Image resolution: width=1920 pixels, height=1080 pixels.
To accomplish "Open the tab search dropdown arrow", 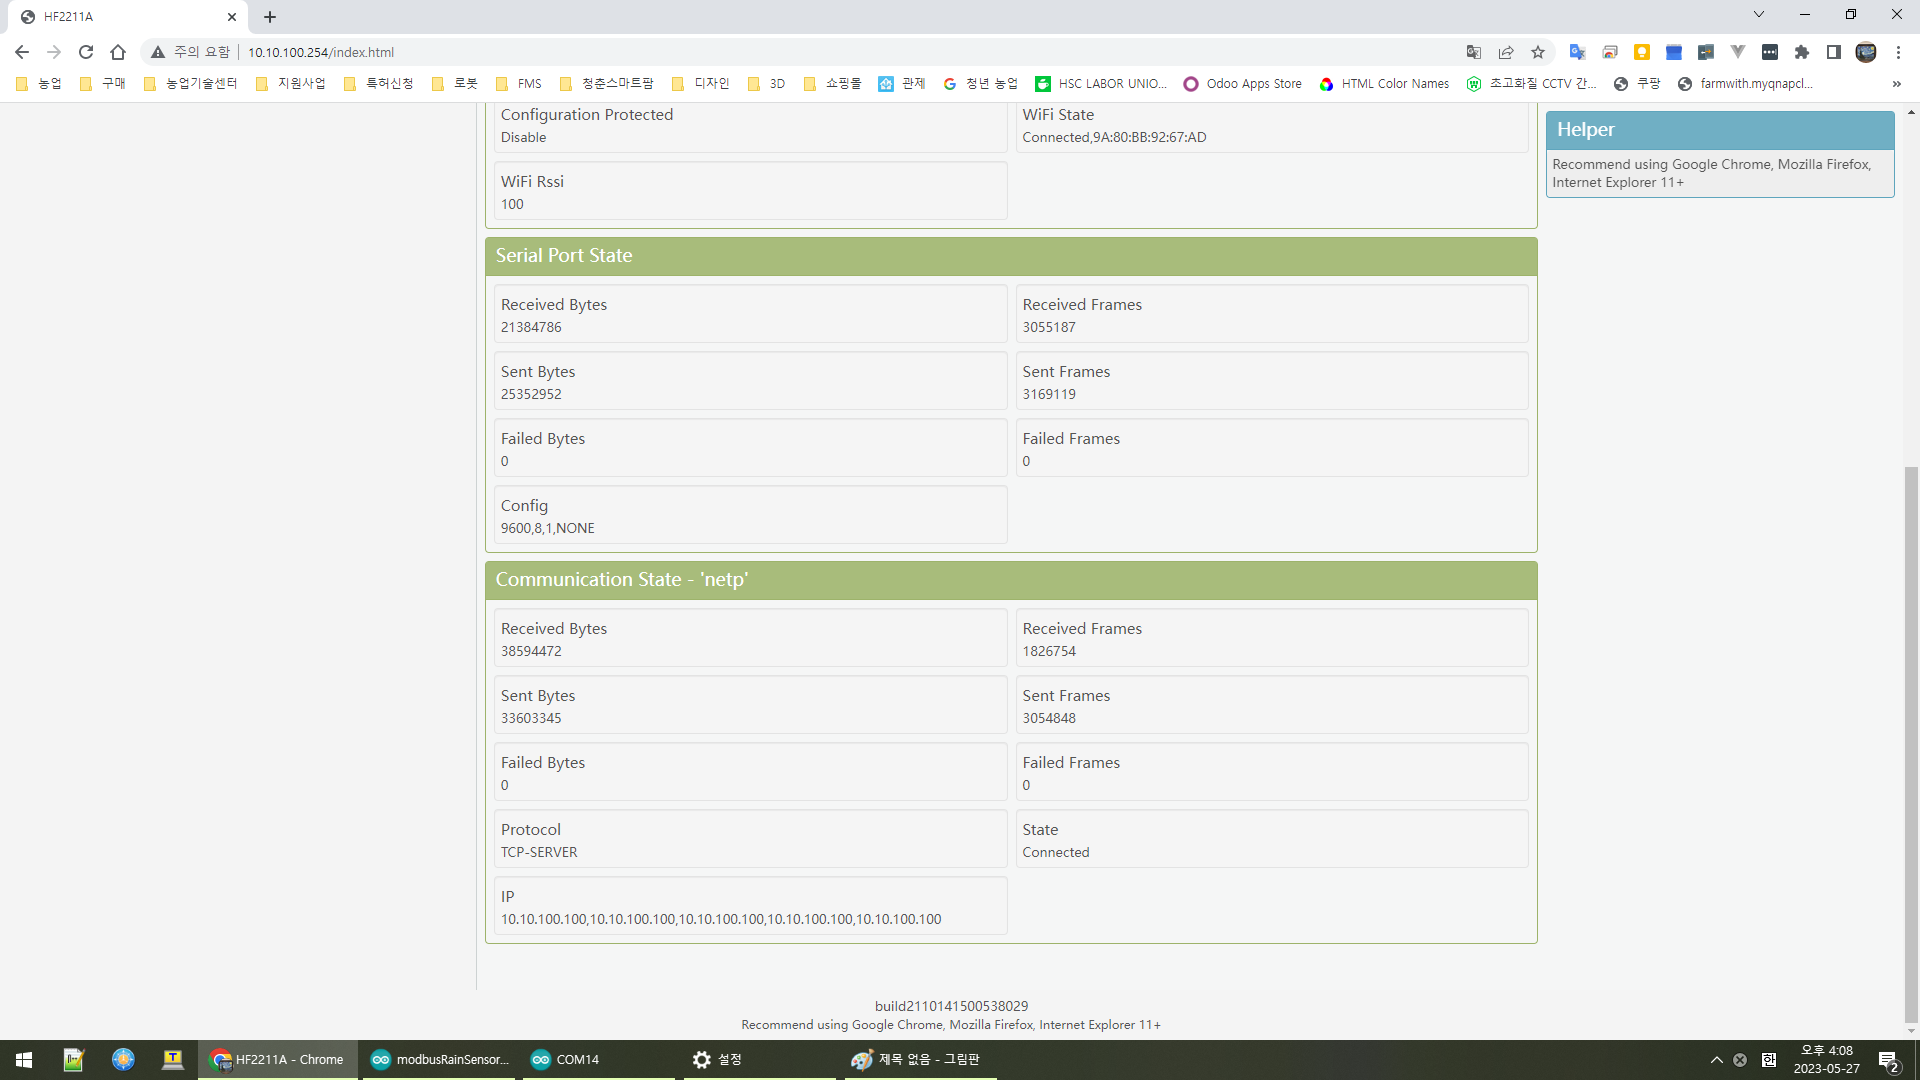I will tap(1759, 15).
